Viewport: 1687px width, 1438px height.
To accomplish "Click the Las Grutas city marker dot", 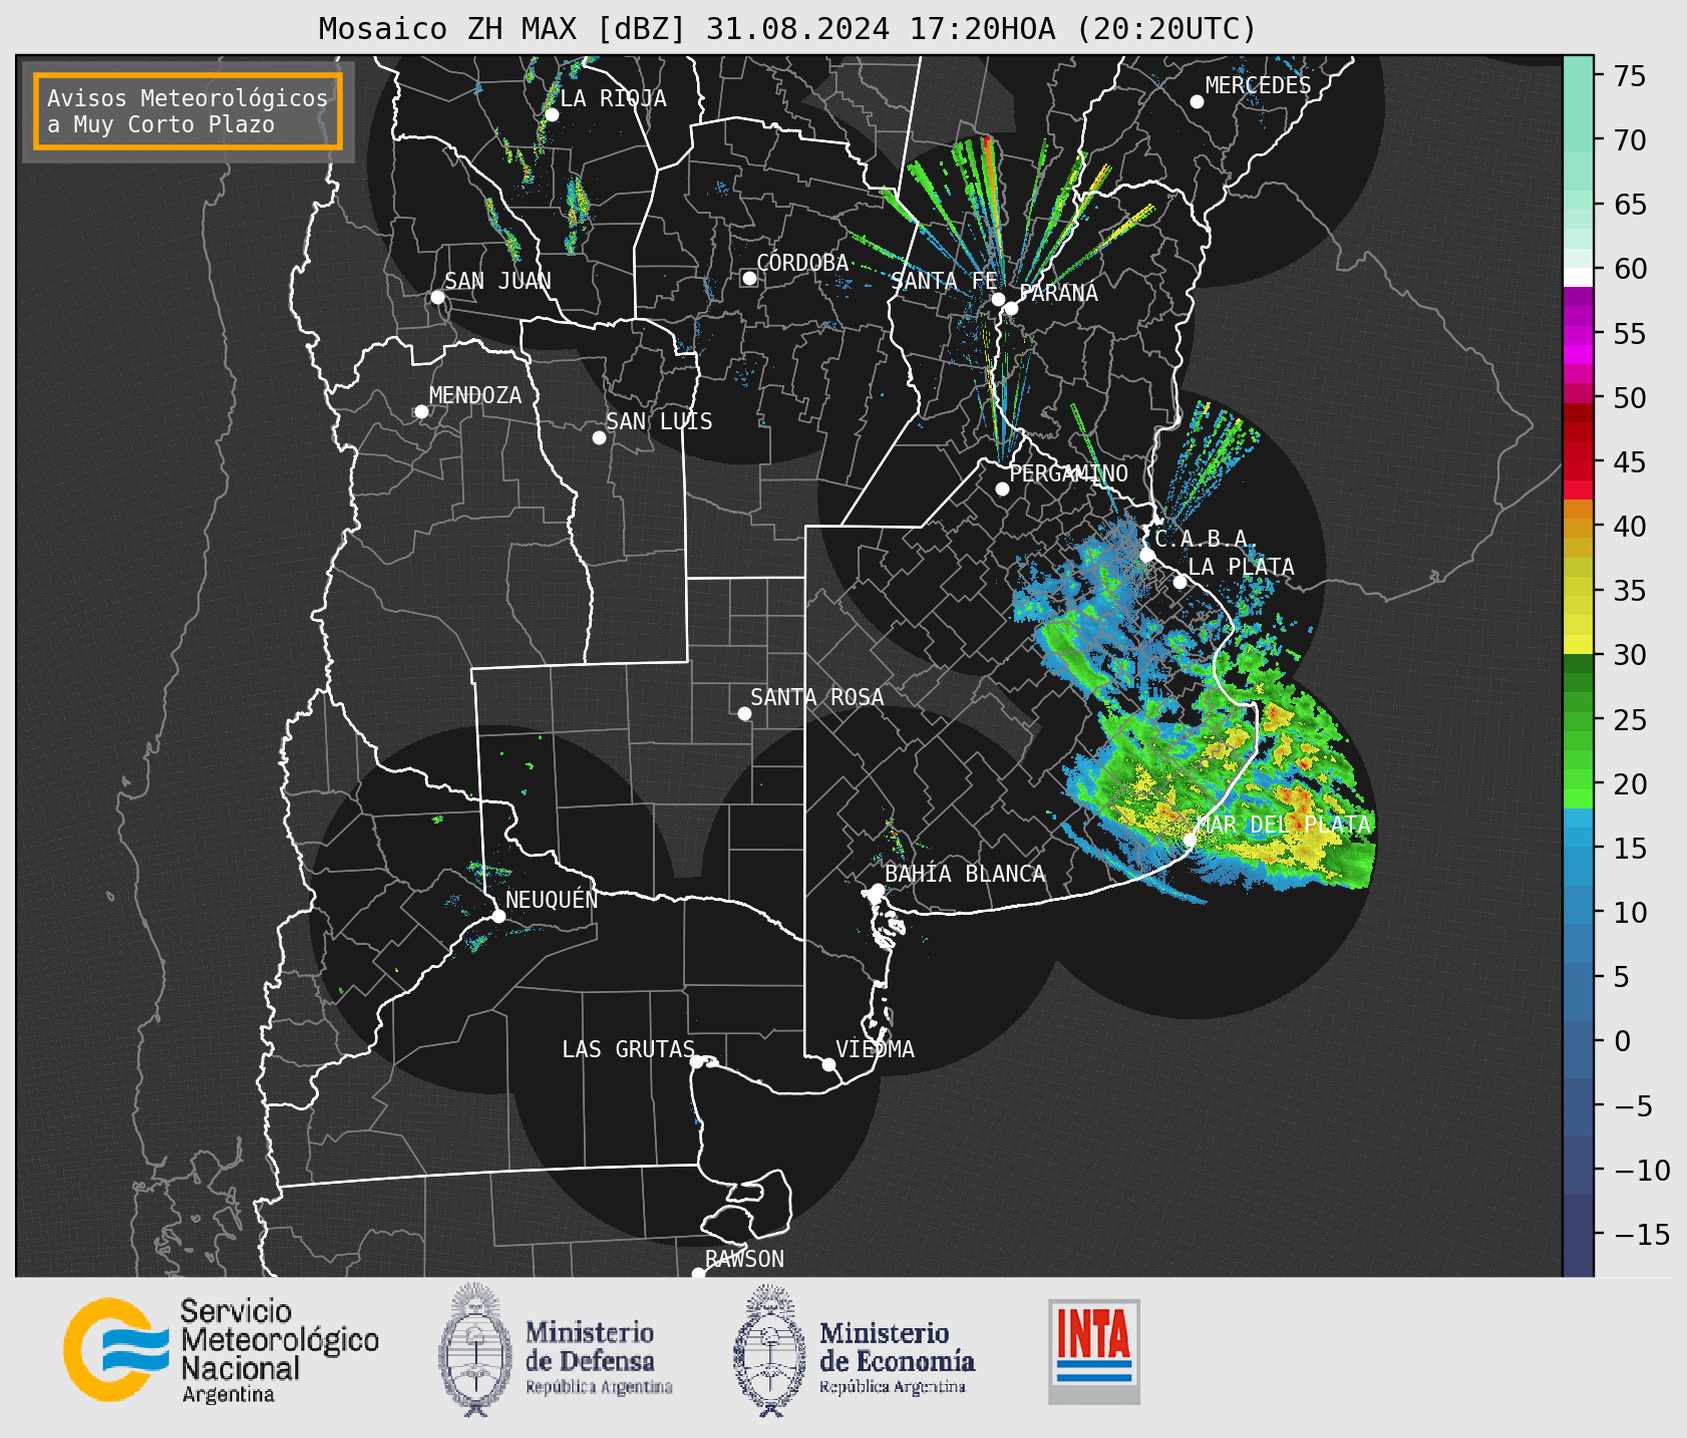I will [697, 1062].
